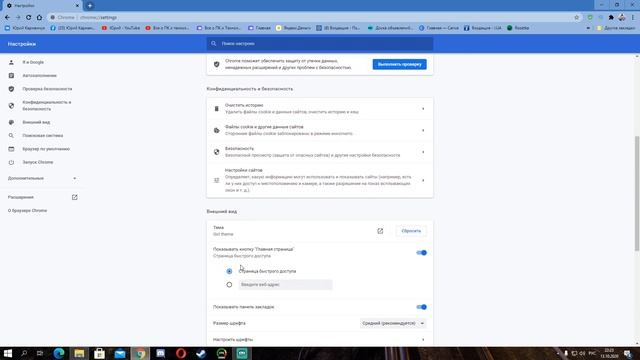Open Discord from the taskbar

tap(161, 353)
